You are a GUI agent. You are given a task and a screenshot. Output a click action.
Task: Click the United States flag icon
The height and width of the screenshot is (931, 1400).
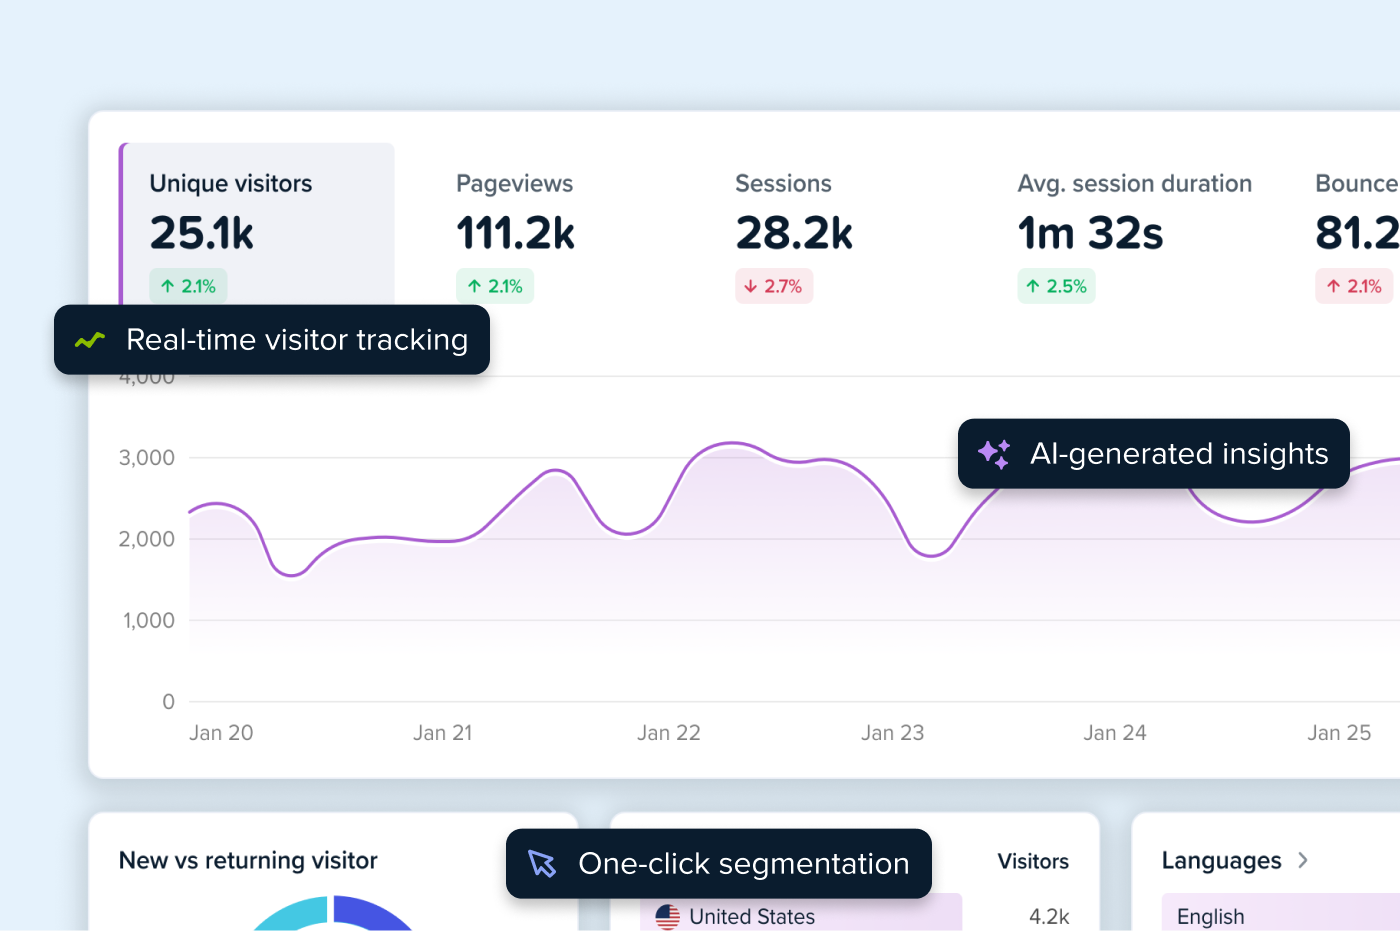(x=667, y=916)
